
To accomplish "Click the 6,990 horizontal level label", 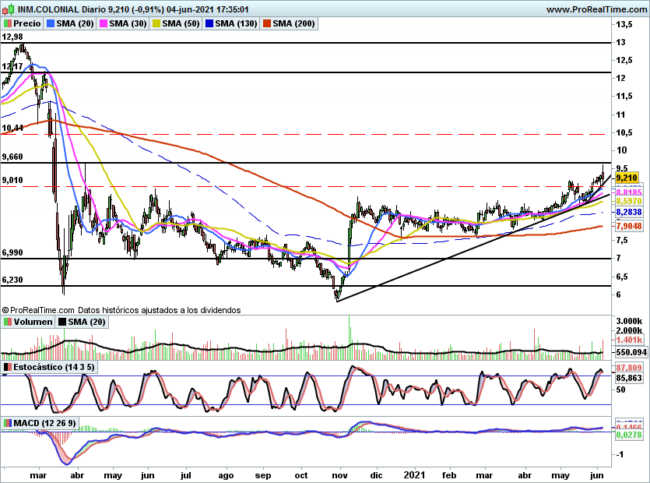I will (x=13, y=254).
